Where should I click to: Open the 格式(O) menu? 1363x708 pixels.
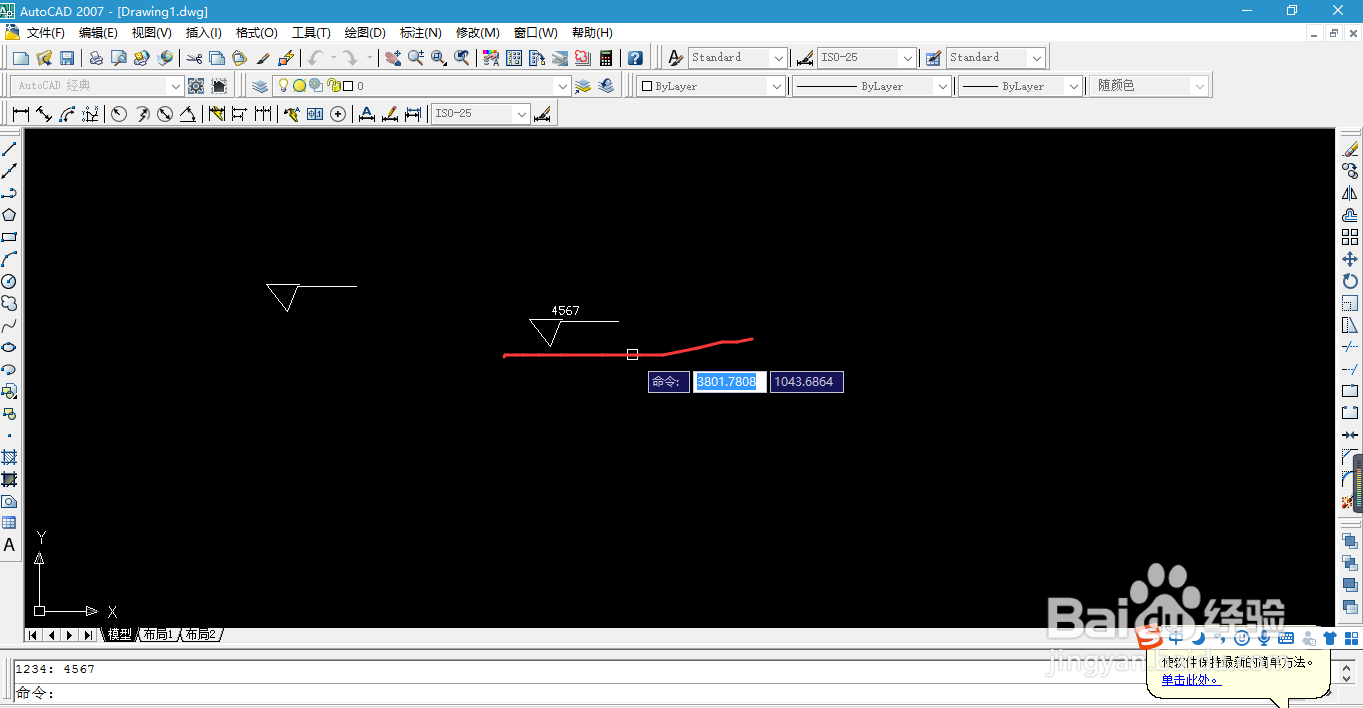257,33
